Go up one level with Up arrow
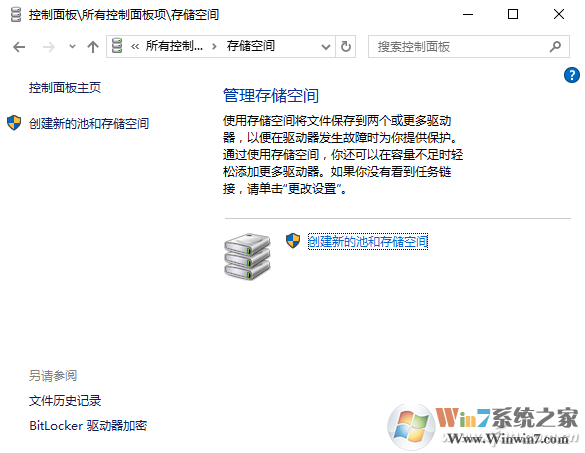585x453 pixels. (x=93, y=47)
